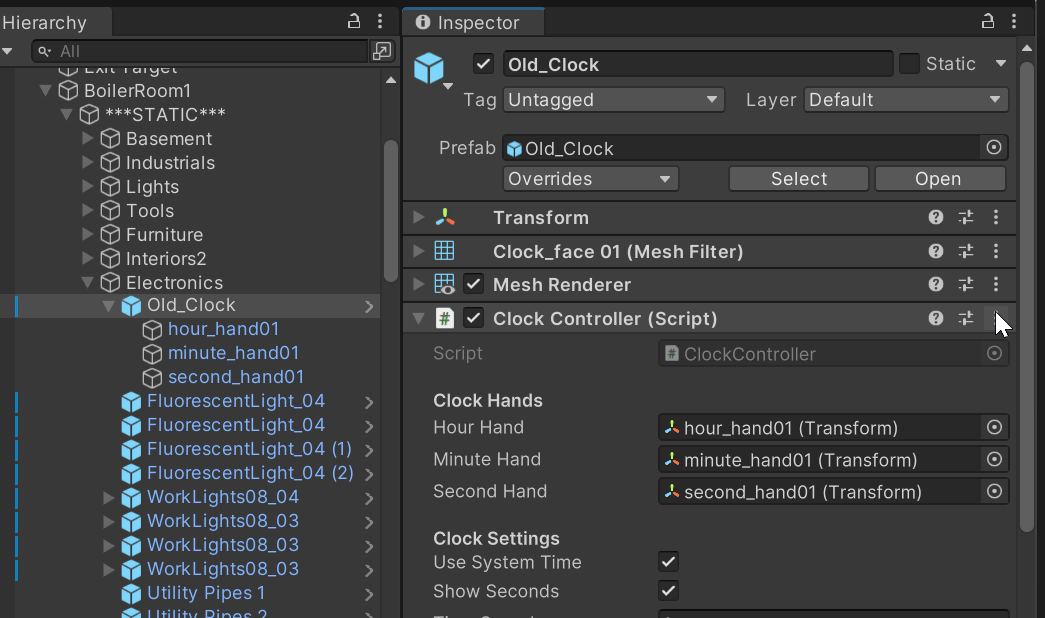Expand the Mesh Renderer component
The image size is (1045, 618).
coord(419,285)
